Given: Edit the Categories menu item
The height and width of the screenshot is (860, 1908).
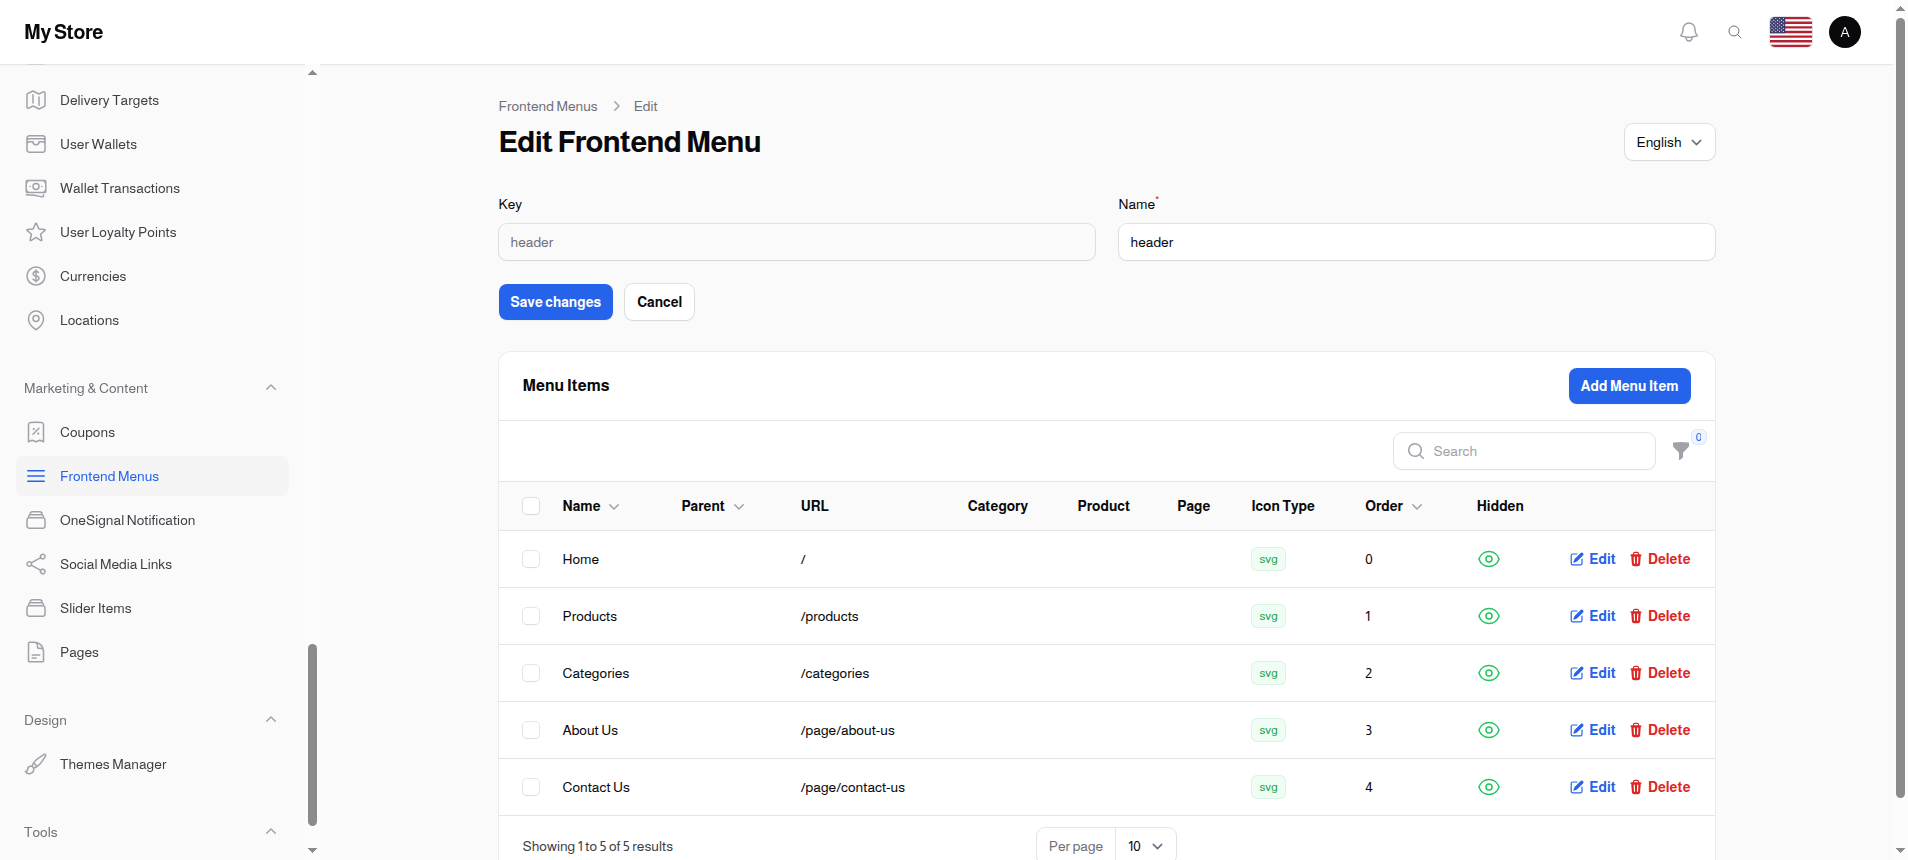Looking at the screenshot, I should pos(1593,673).
